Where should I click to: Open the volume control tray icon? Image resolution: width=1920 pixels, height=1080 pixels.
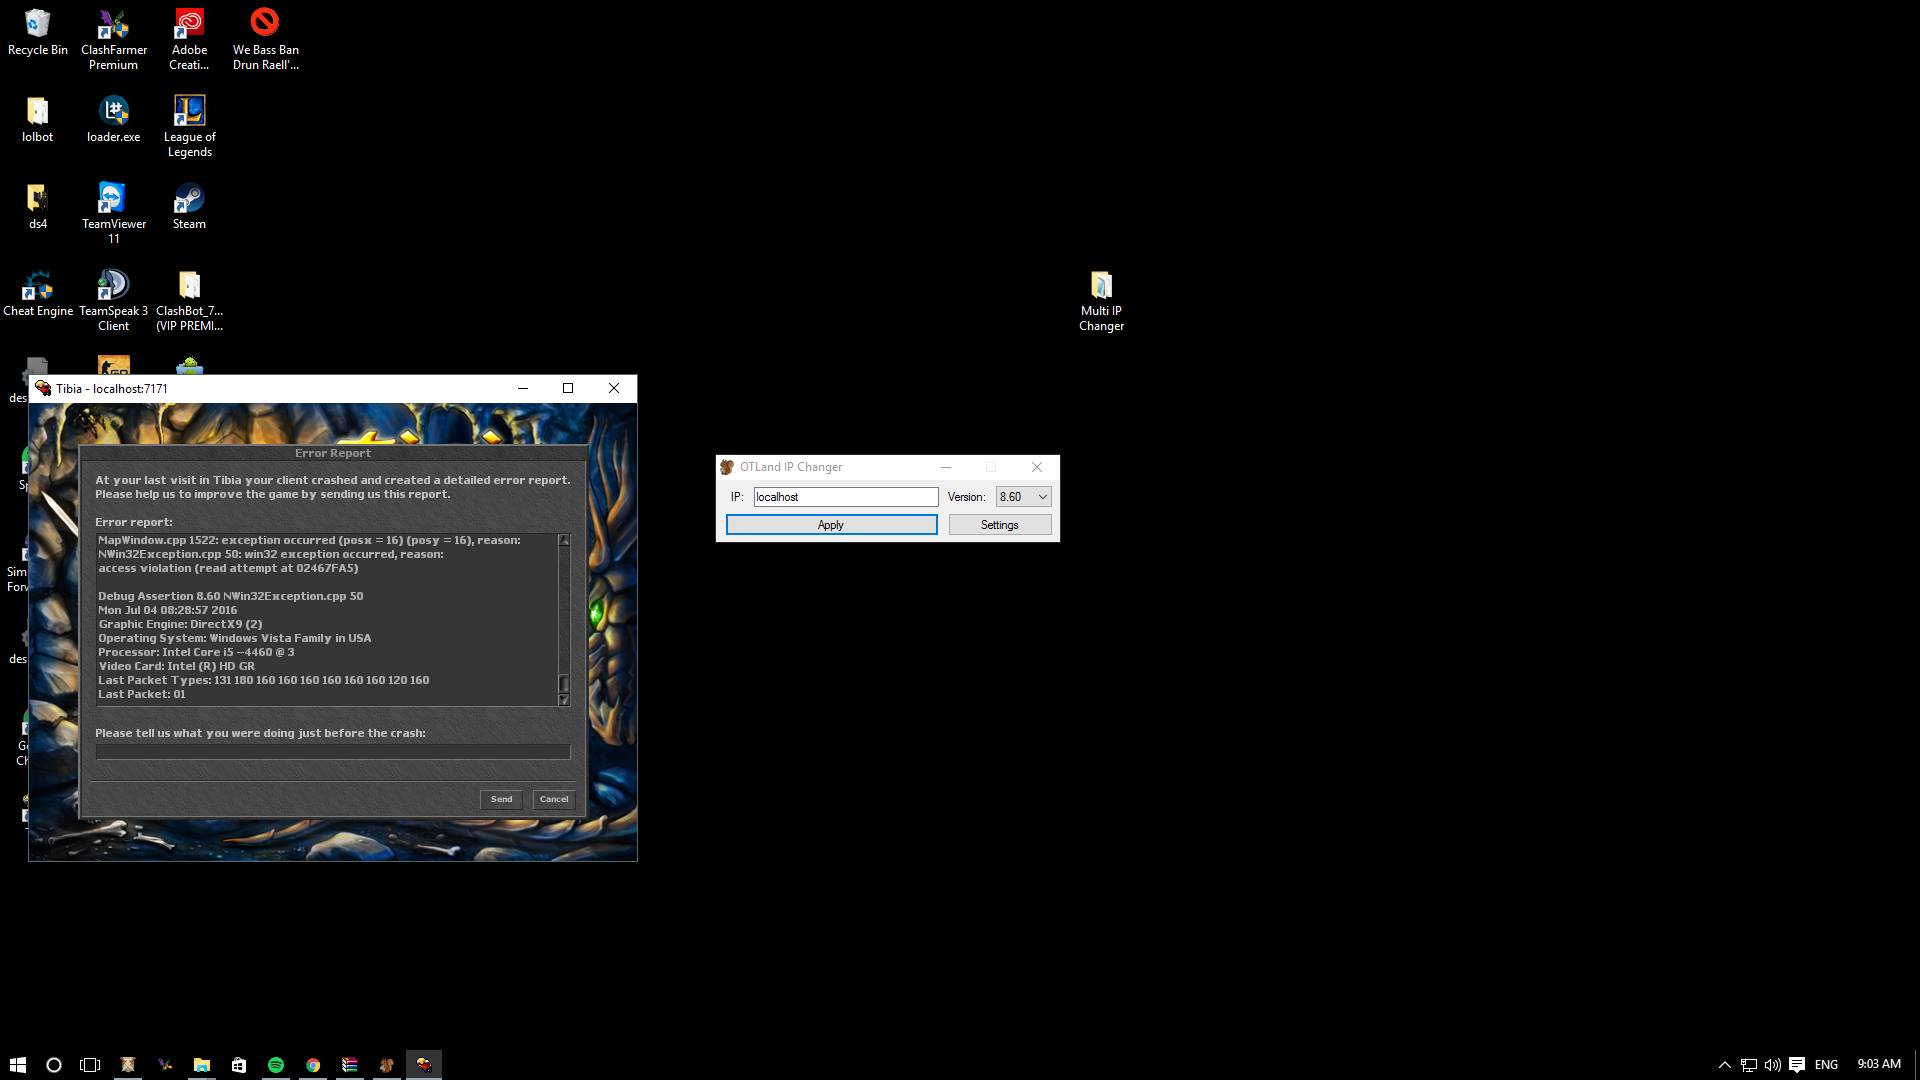click(1772, 1065)
